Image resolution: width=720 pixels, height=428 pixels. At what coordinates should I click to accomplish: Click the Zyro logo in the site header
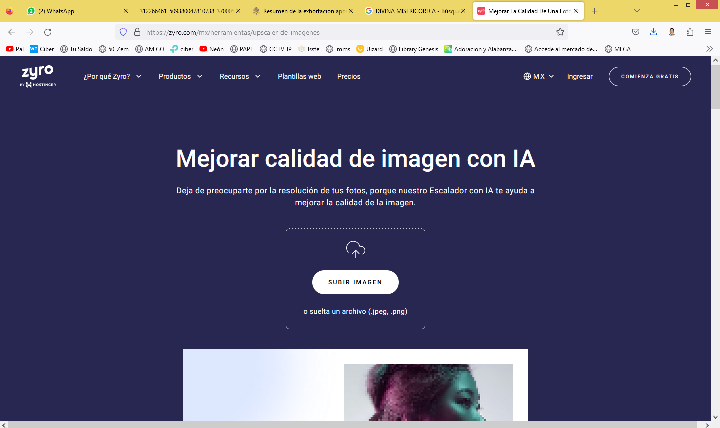pos(38,76)
